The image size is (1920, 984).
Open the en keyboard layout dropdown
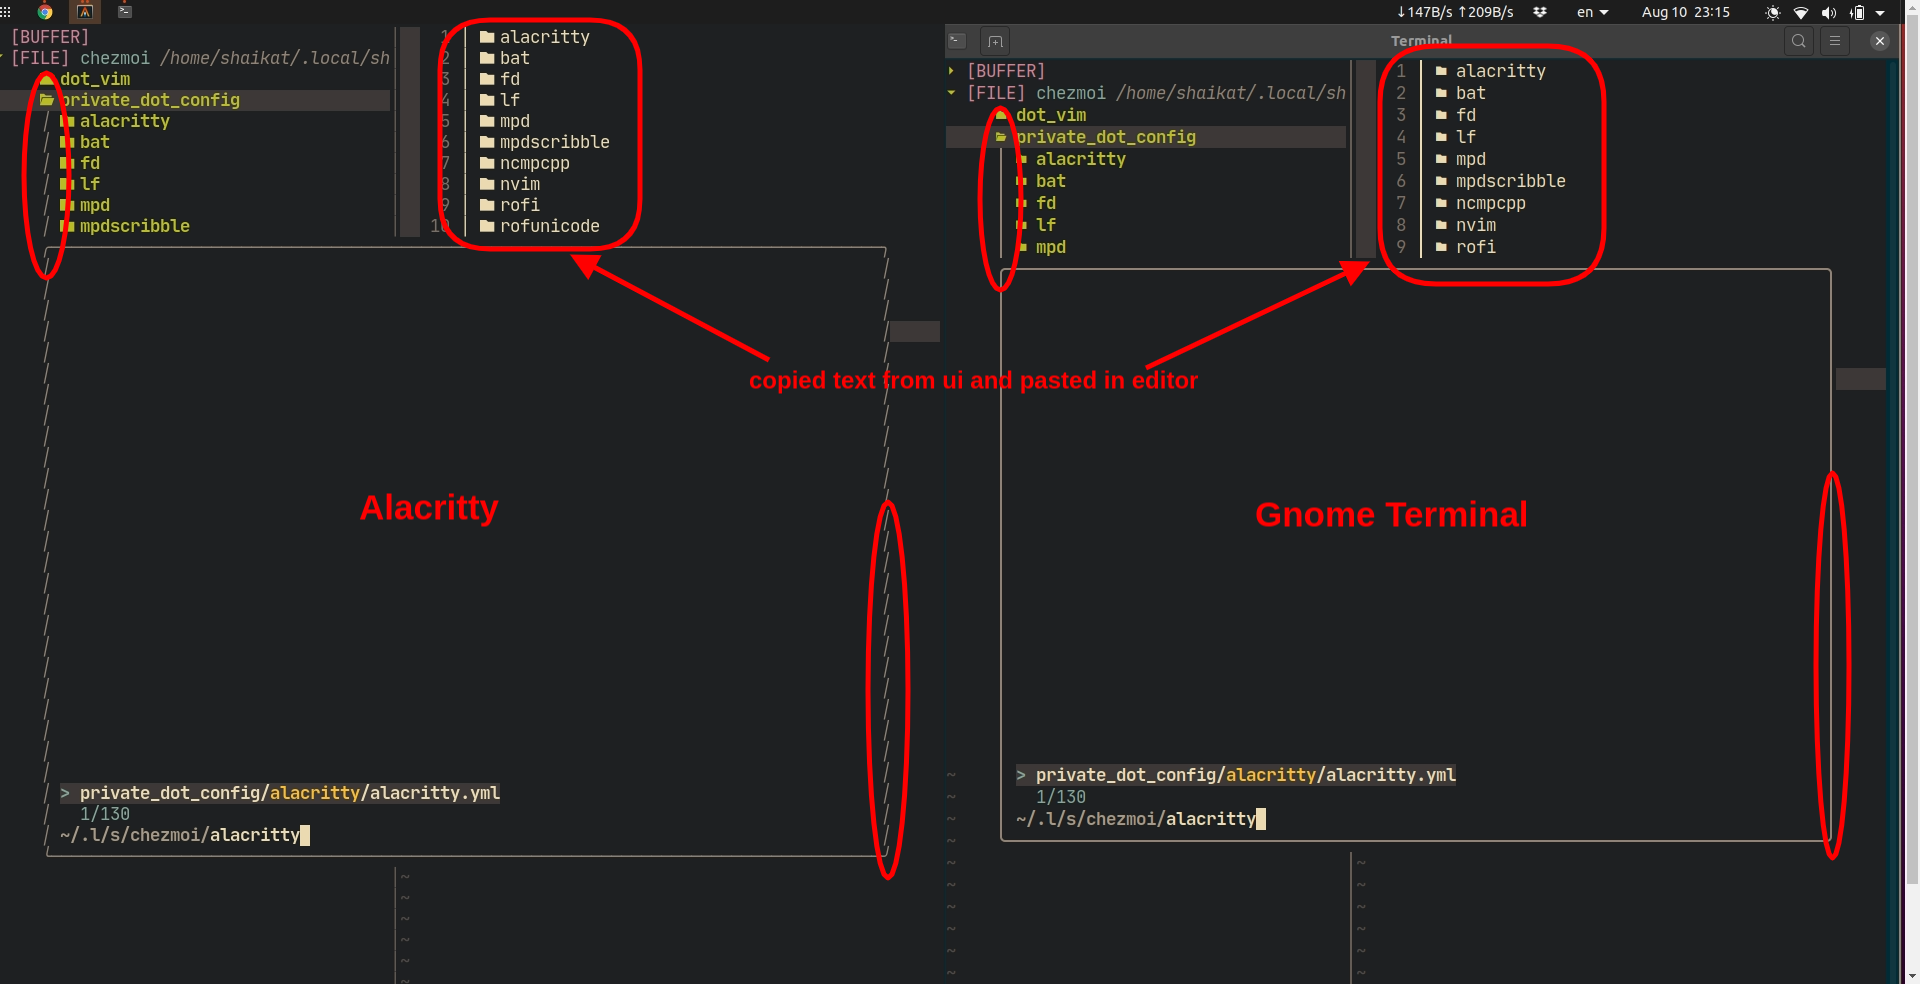(1592, 12)
